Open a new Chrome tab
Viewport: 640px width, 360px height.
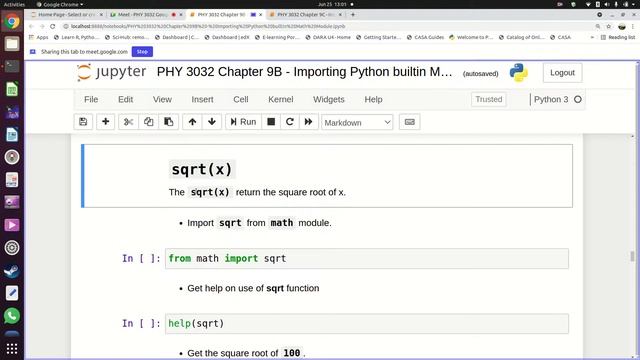click(x=353, y=15)
